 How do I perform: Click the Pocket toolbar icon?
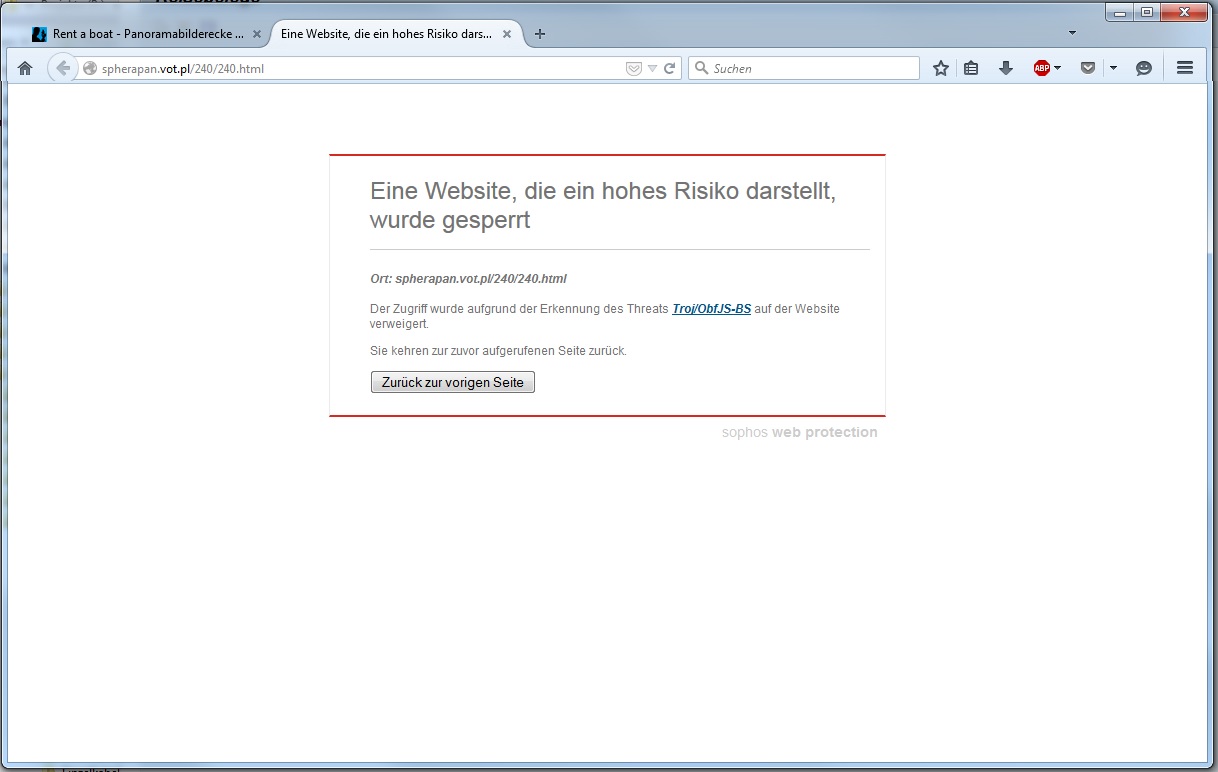pyautogui.click(x=1088, y=68)
